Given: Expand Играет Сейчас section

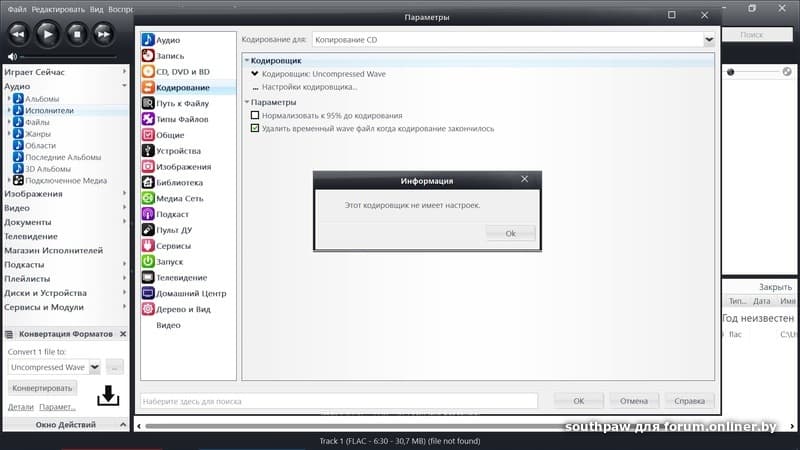Looking at the screenshot, I should click(124, 72).
